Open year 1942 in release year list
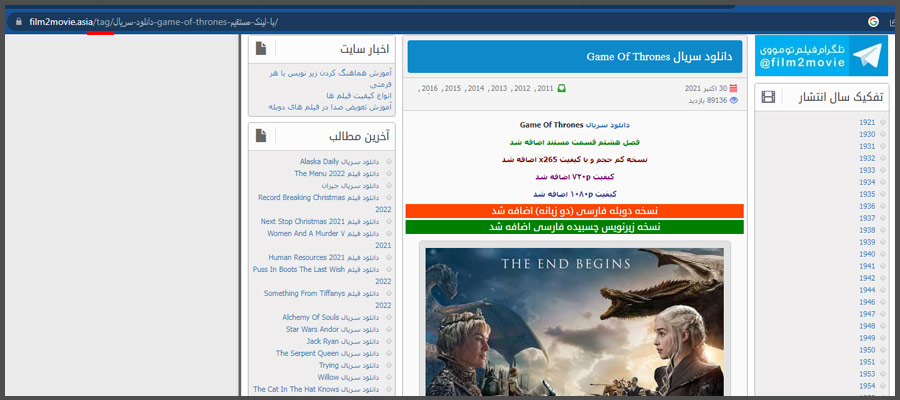This screenshot has height=400, width=900. pos(867,278)
